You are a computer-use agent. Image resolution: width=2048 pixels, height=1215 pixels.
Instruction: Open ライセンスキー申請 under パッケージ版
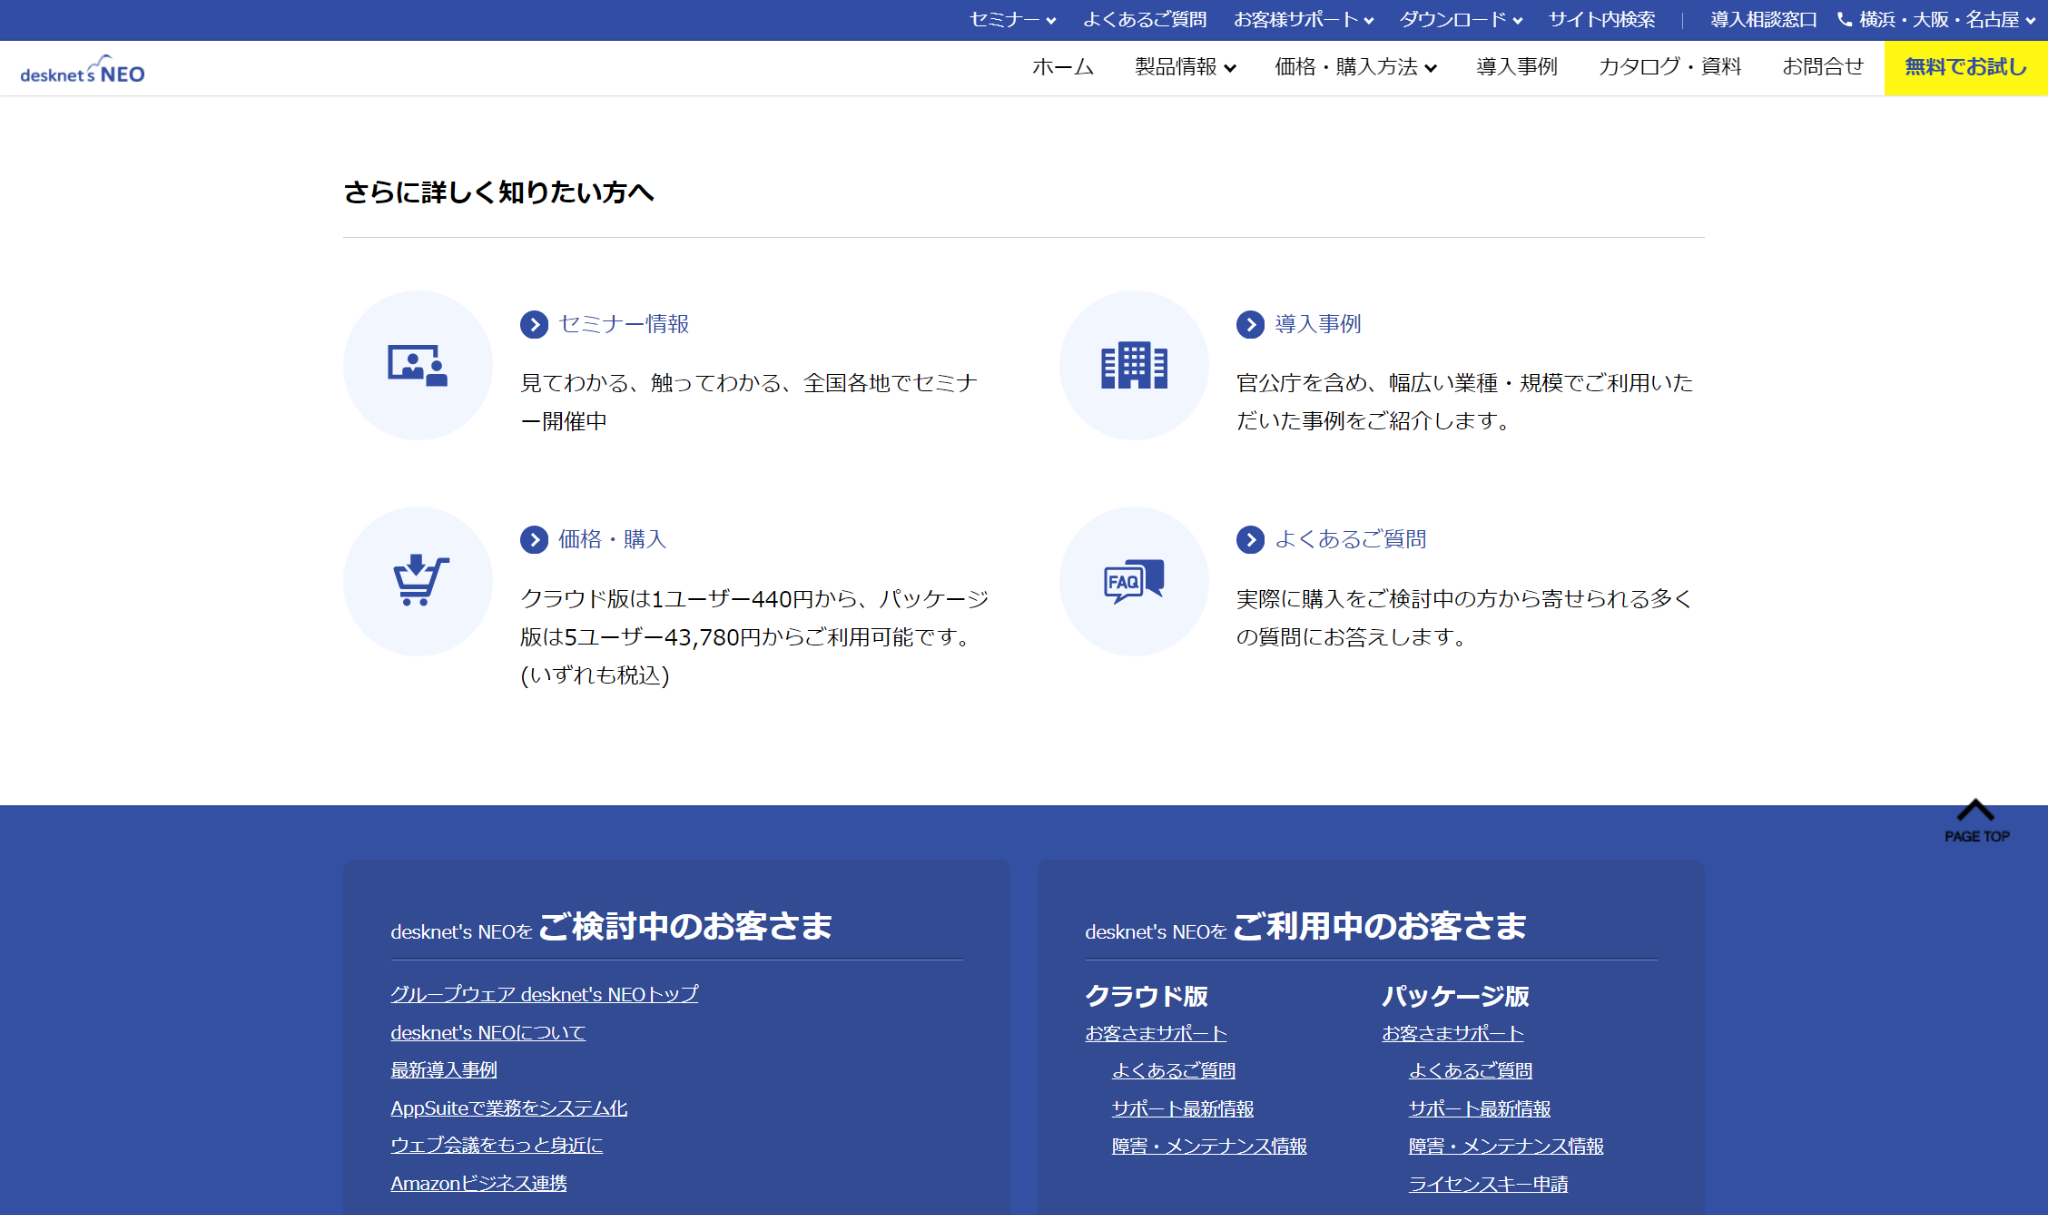[1489, 1184]
